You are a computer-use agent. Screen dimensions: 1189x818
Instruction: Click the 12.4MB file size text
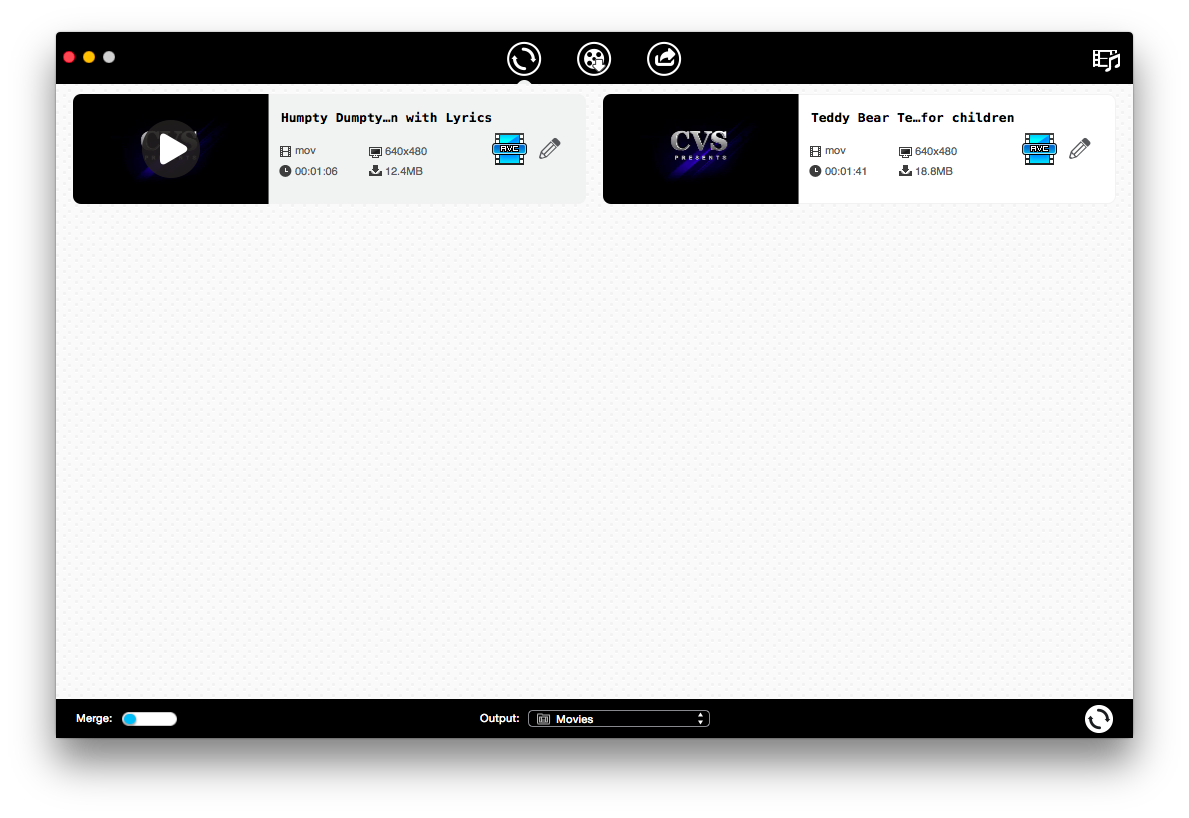point(403,171)
